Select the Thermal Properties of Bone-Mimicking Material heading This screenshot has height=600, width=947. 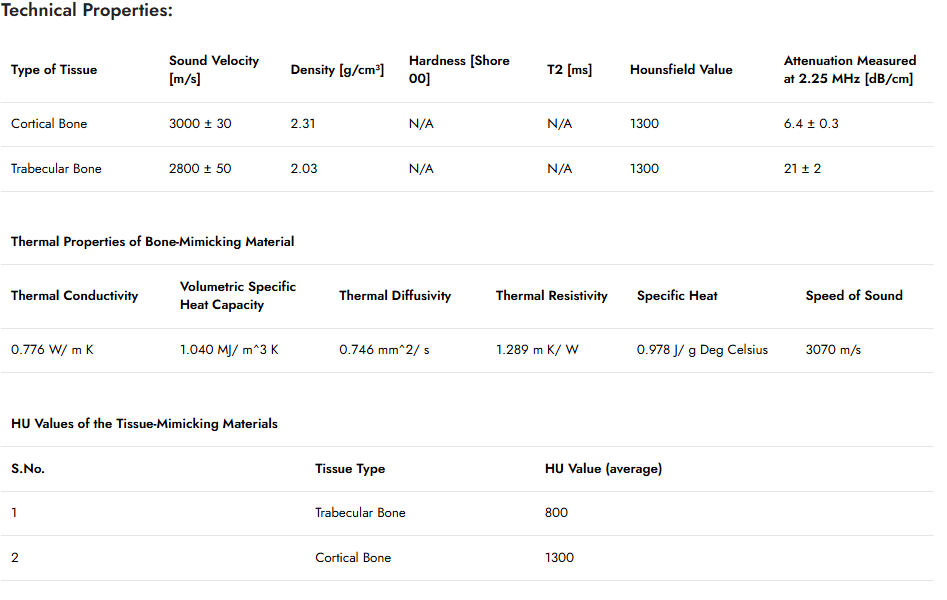[153, 242]
